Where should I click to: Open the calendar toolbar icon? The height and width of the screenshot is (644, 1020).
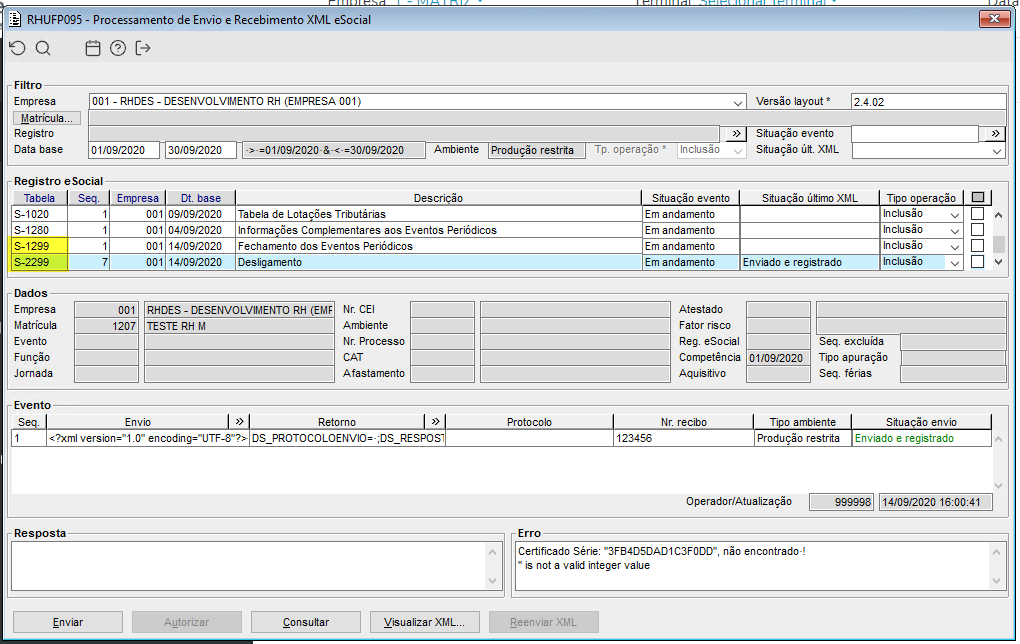pos(93,48)
